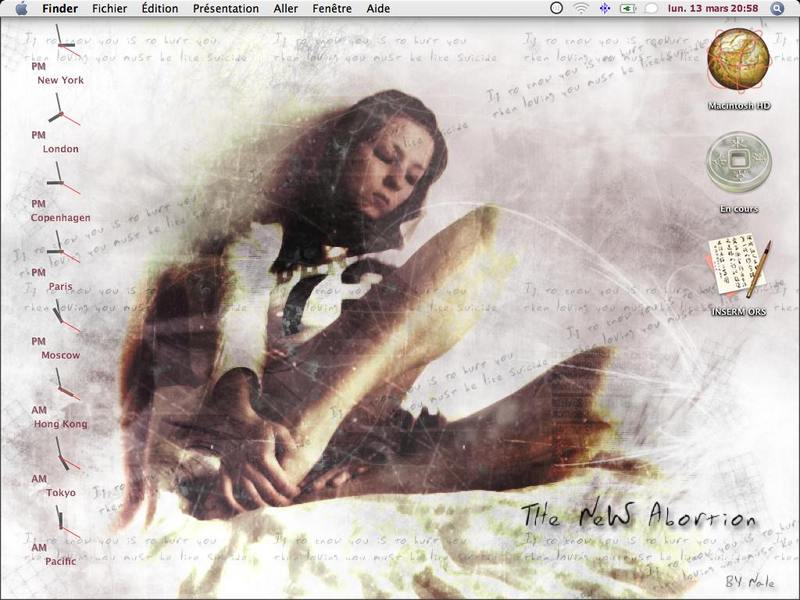Open the Aide menu
800x600 pixels.
tap(378, 9)
